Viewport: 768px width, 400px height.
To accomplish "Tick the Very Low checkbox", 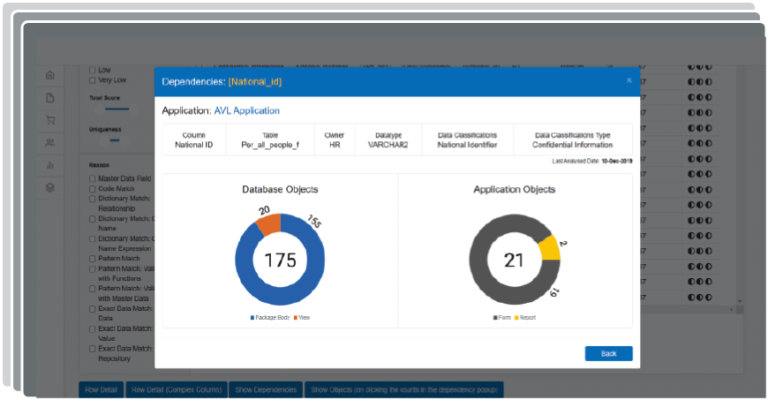I will [93, 80].
